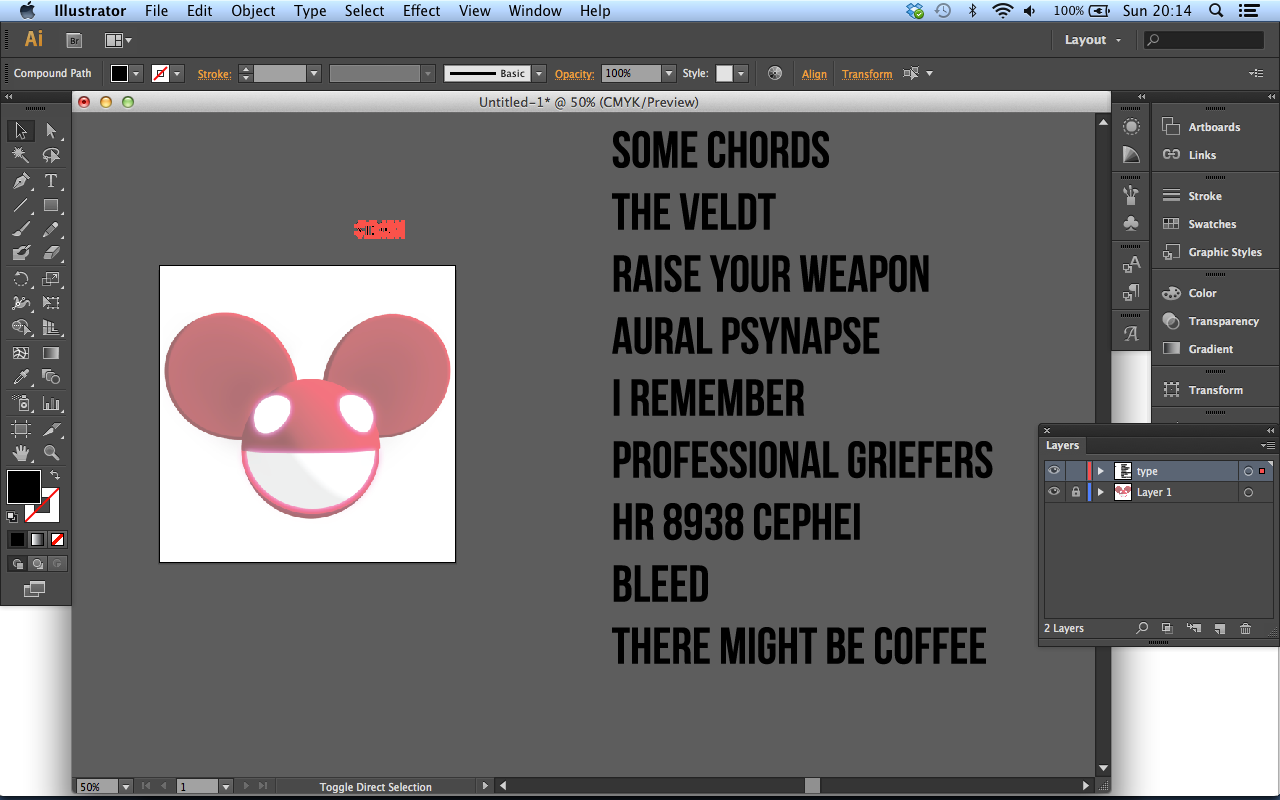This screenshot has height=800, width=1280.
Task: Select the Line Segment tool
Action: pyautogui.click(x=20, y=205)
